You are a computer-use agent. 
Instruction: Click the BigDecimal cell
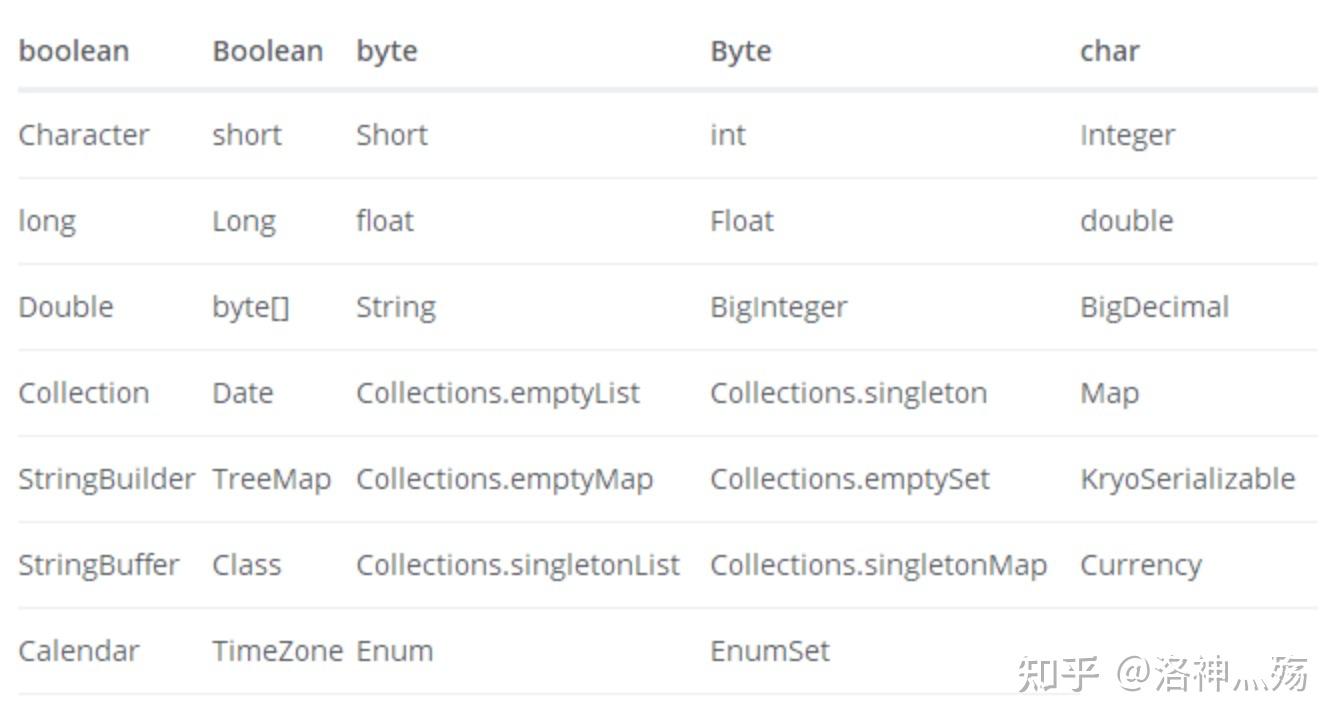point(1154,307)
